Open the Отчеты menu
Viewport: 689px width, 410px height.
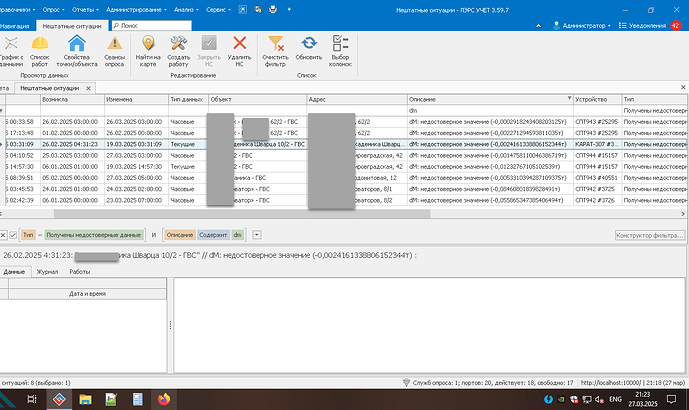coord(85,9)
